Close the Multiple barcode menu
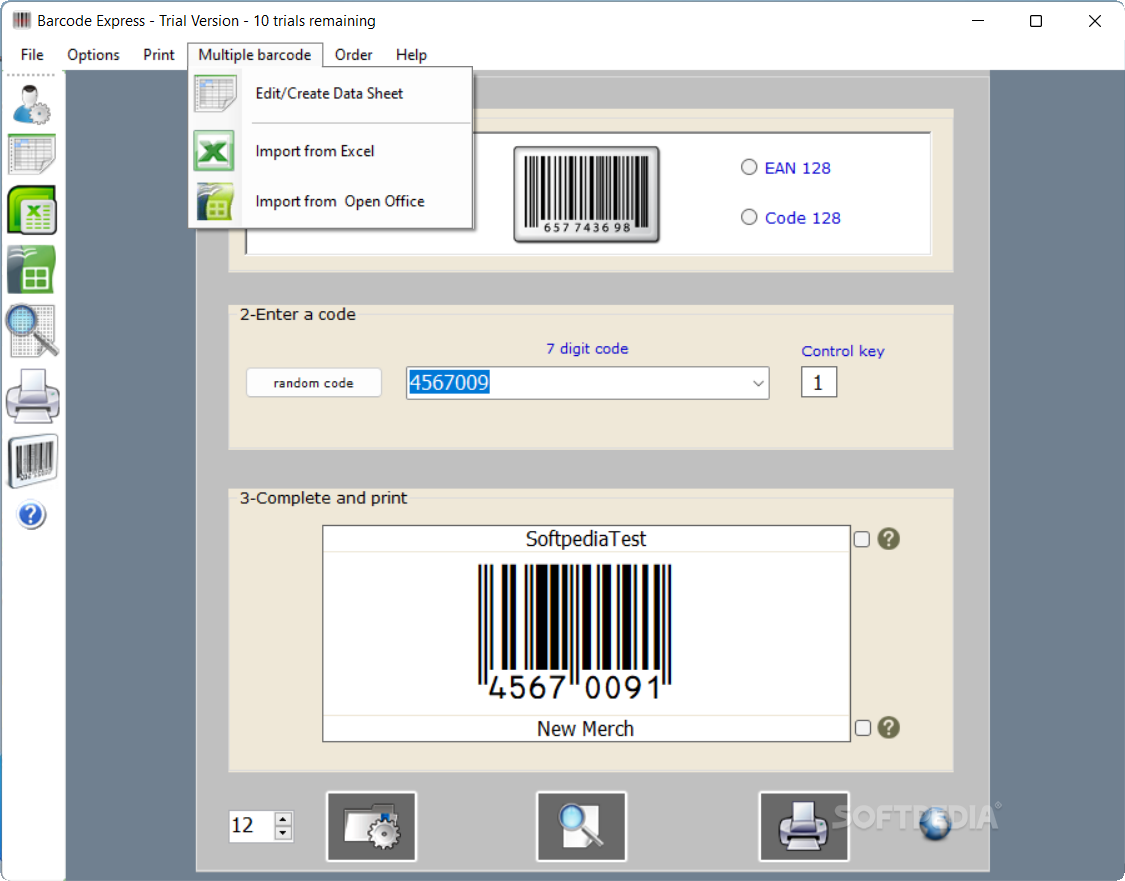Screen dimensions: 1125x881 pyautogui.click(x=255, y=55)
